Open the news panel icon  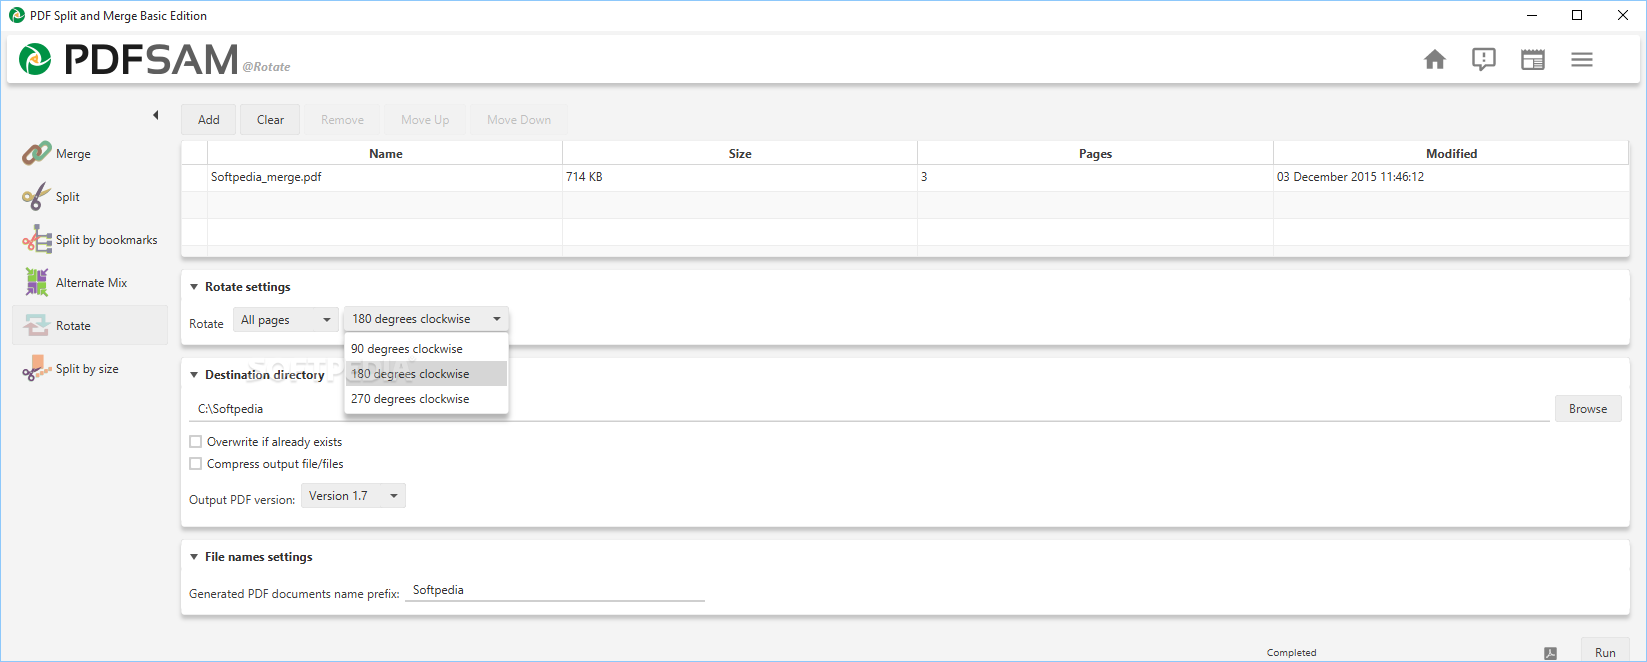pos(1533,60)
